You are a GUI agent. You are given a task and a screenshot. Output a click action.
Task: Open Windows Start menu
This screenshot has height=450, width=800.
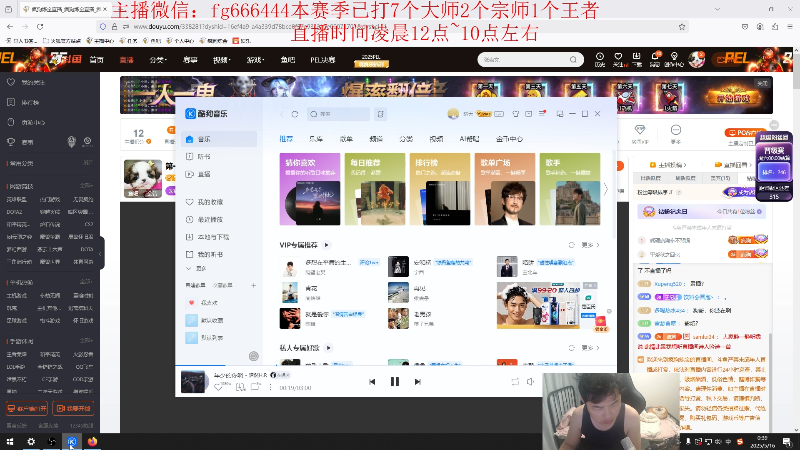(x=10, y=441)
